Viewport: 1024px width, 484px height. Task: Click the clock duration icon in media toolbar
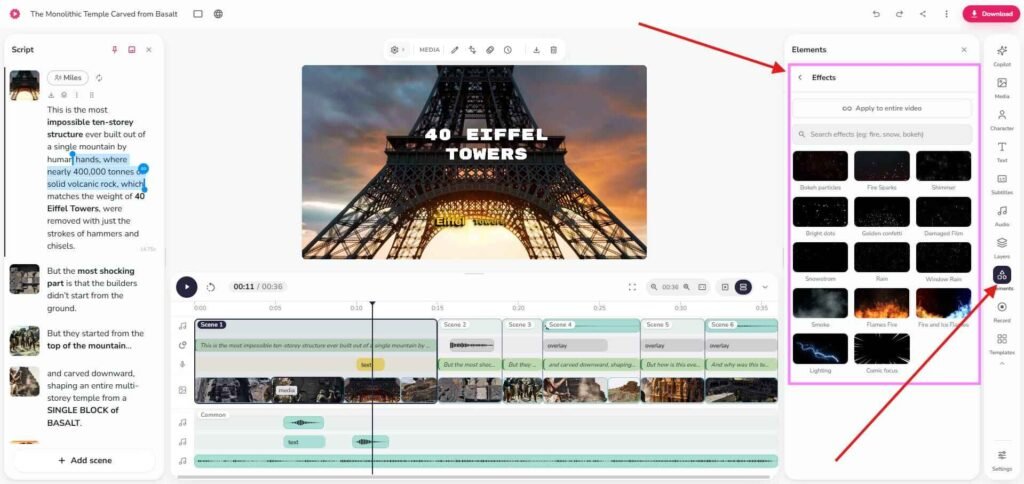pos(507,50)
